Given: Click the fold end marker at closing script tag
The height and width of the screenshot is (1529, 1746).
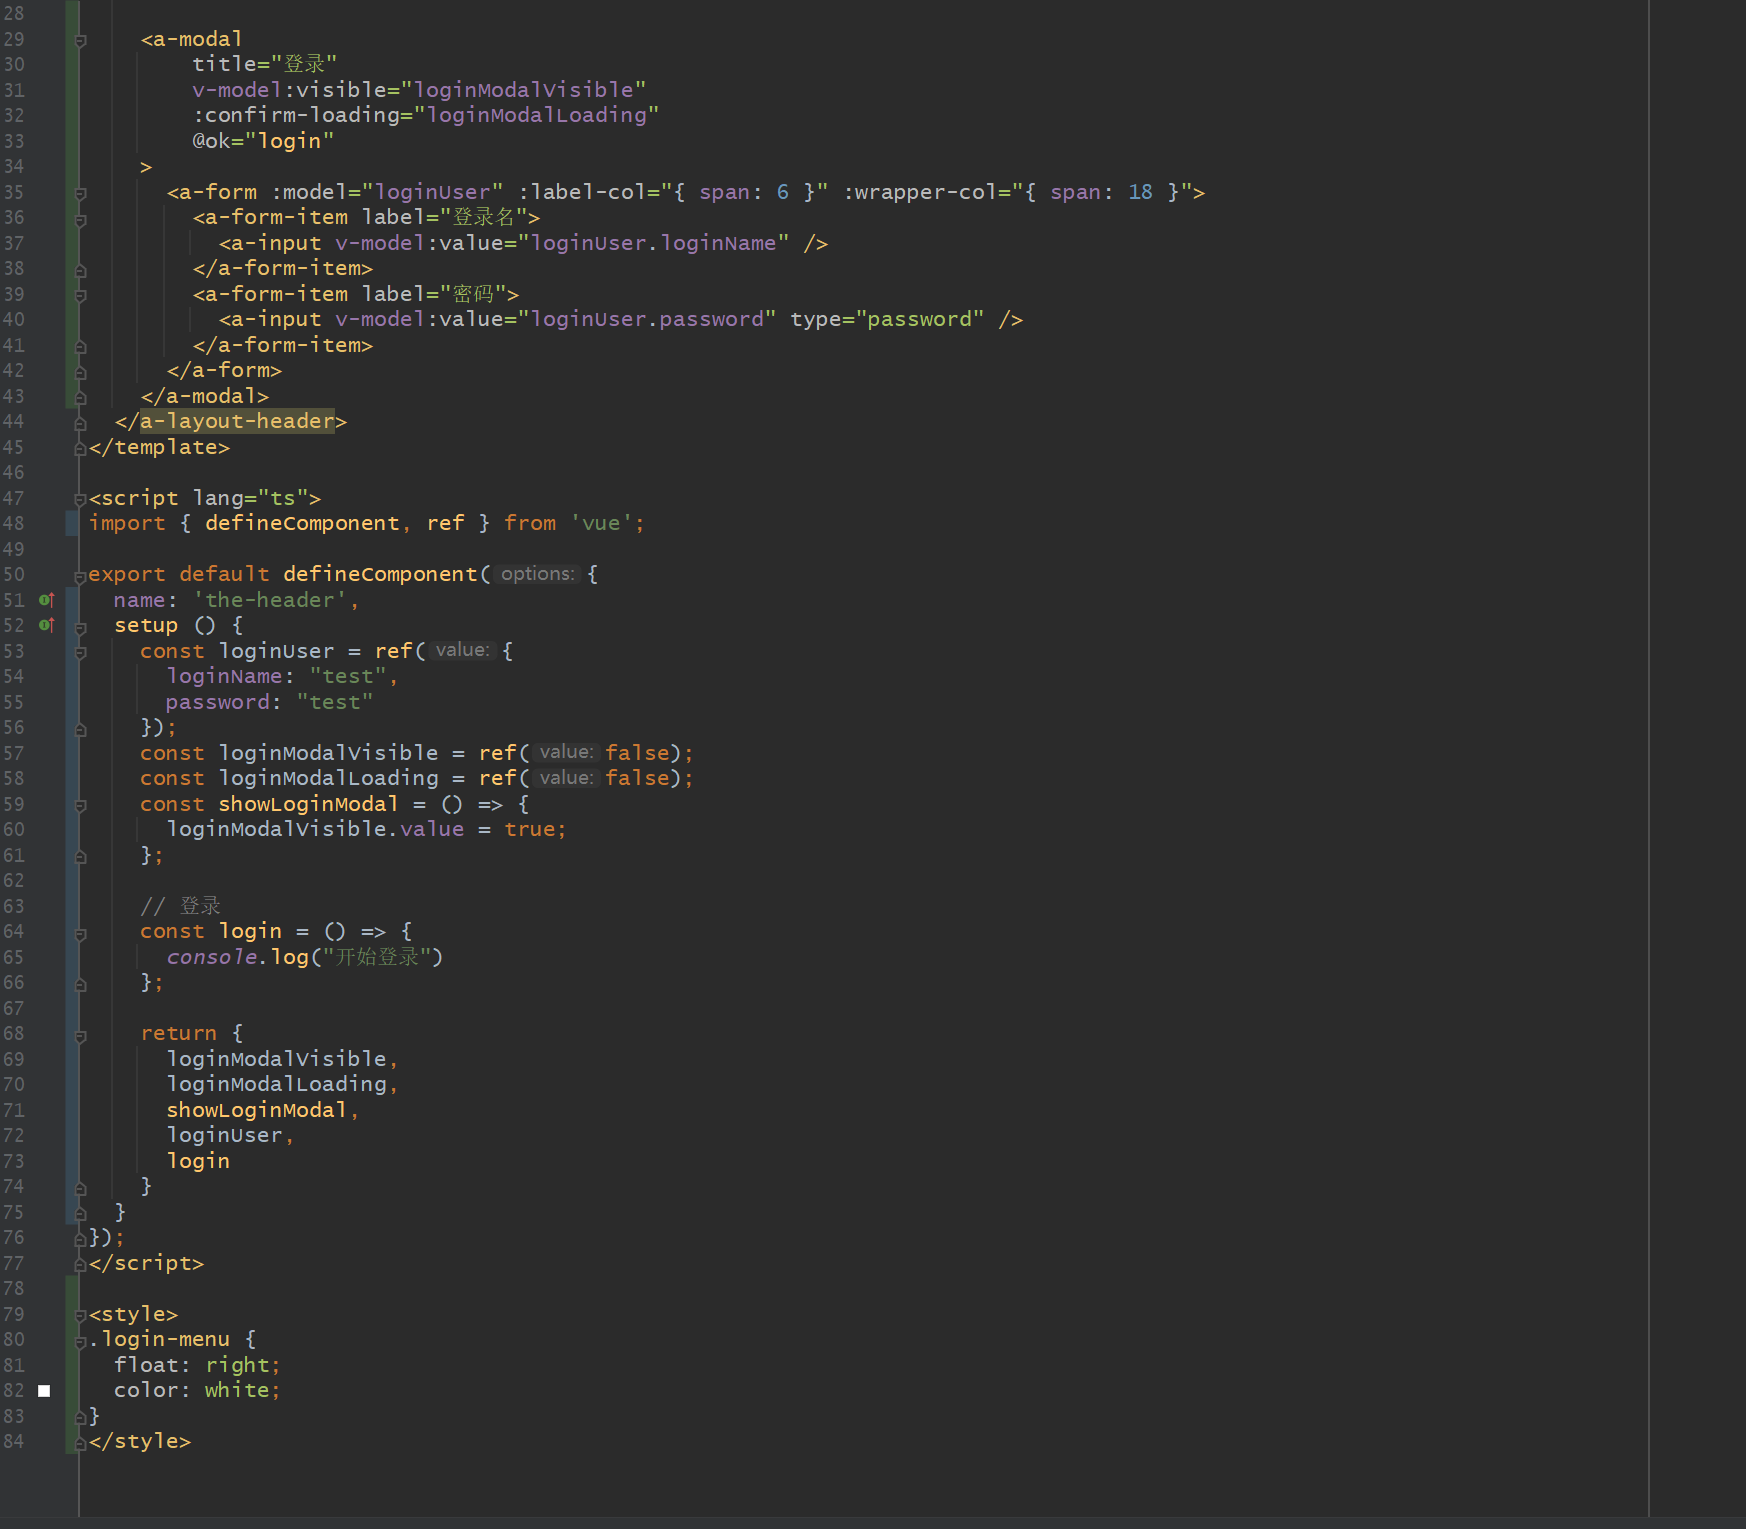Looking at the screenshot, I should click(81, 1264).
